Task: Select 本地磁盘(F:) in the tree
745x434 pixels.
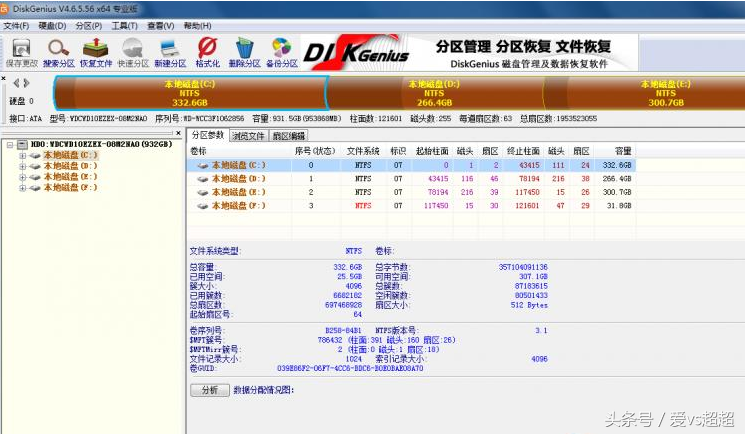Action: [70, 188]
